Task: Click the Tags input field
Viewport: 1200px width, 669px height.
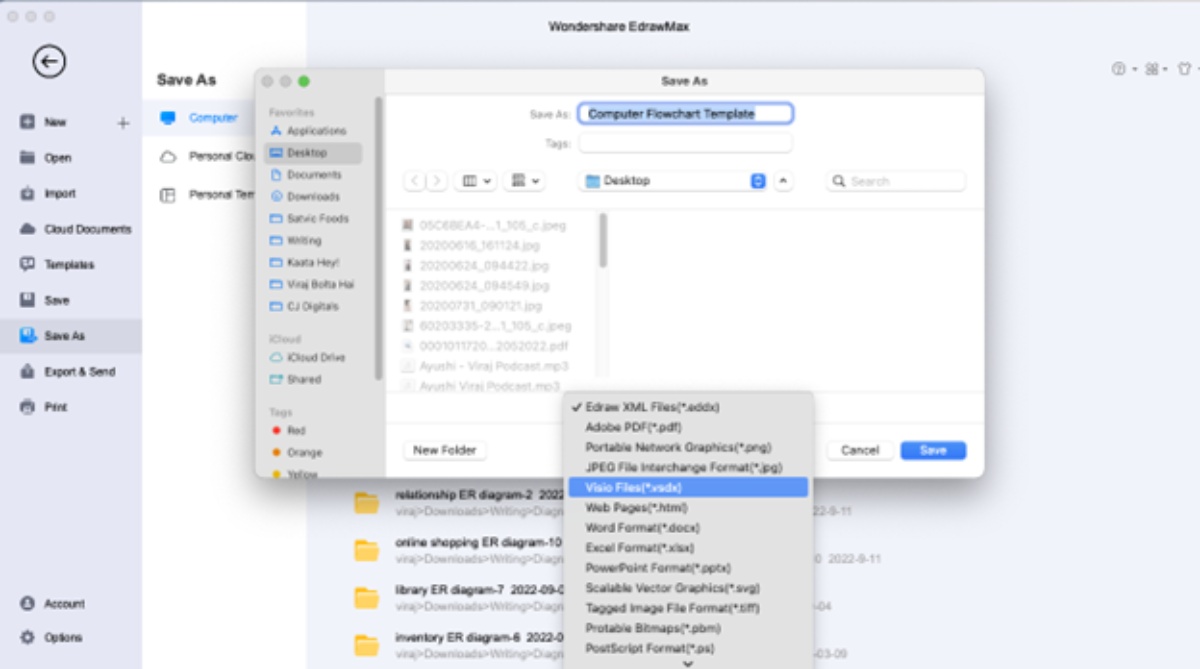Action: point(686,143)
